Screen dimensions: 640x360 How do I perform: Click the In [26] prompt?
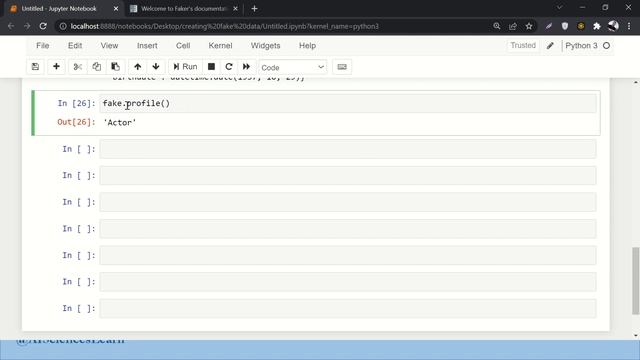[x=76, y=103]
